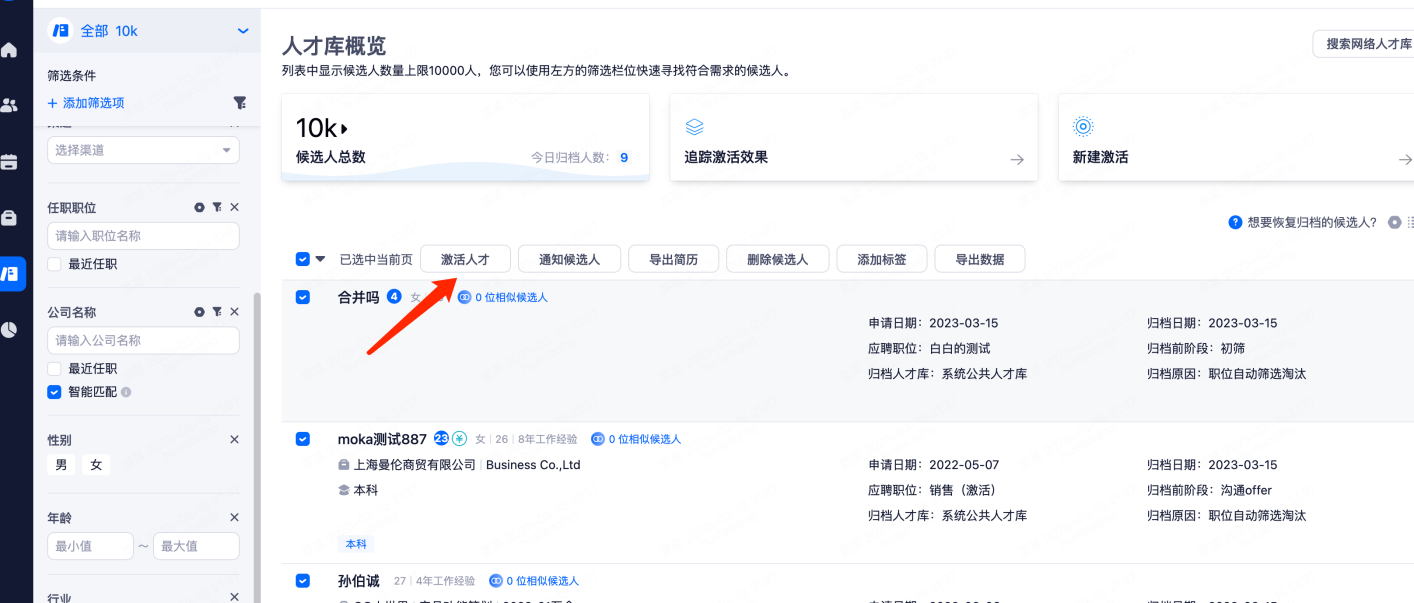Viewport: 1414px width, 603px height.
Task: Click the funnel icon next to 公司名称
Action: 217,312
